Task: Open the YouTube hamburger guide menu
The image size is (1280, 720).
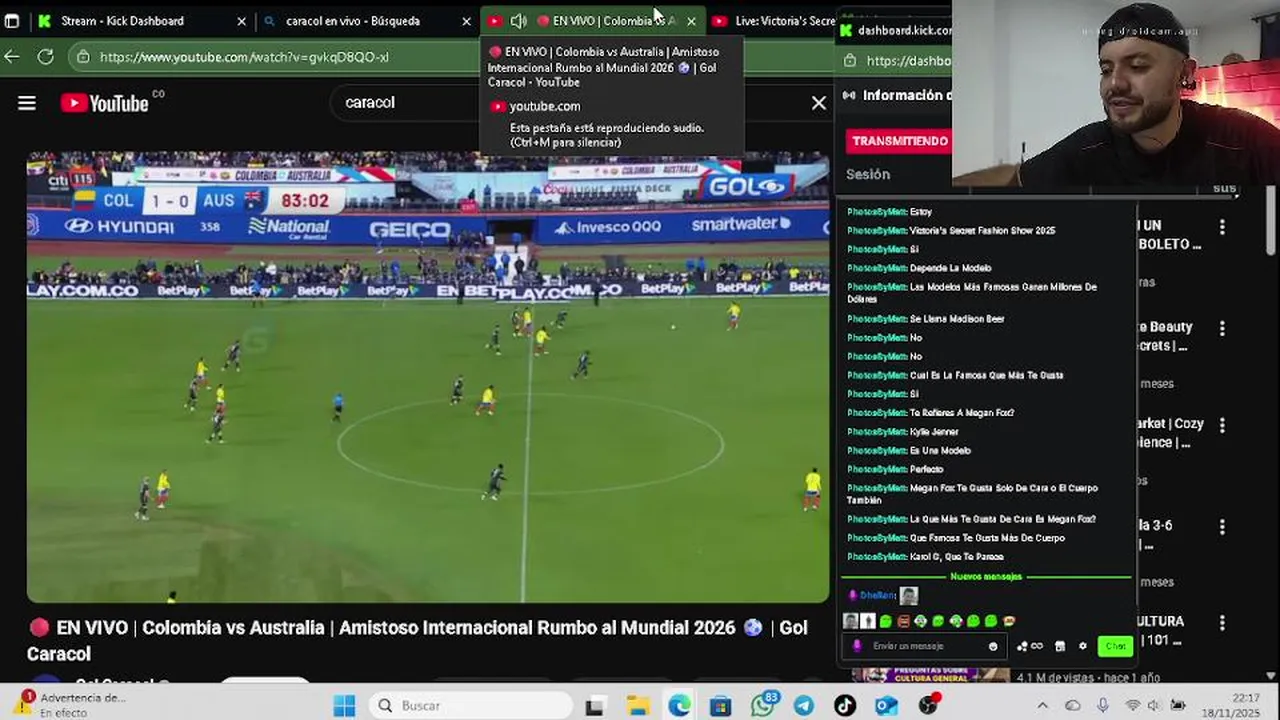Action: 27,103
